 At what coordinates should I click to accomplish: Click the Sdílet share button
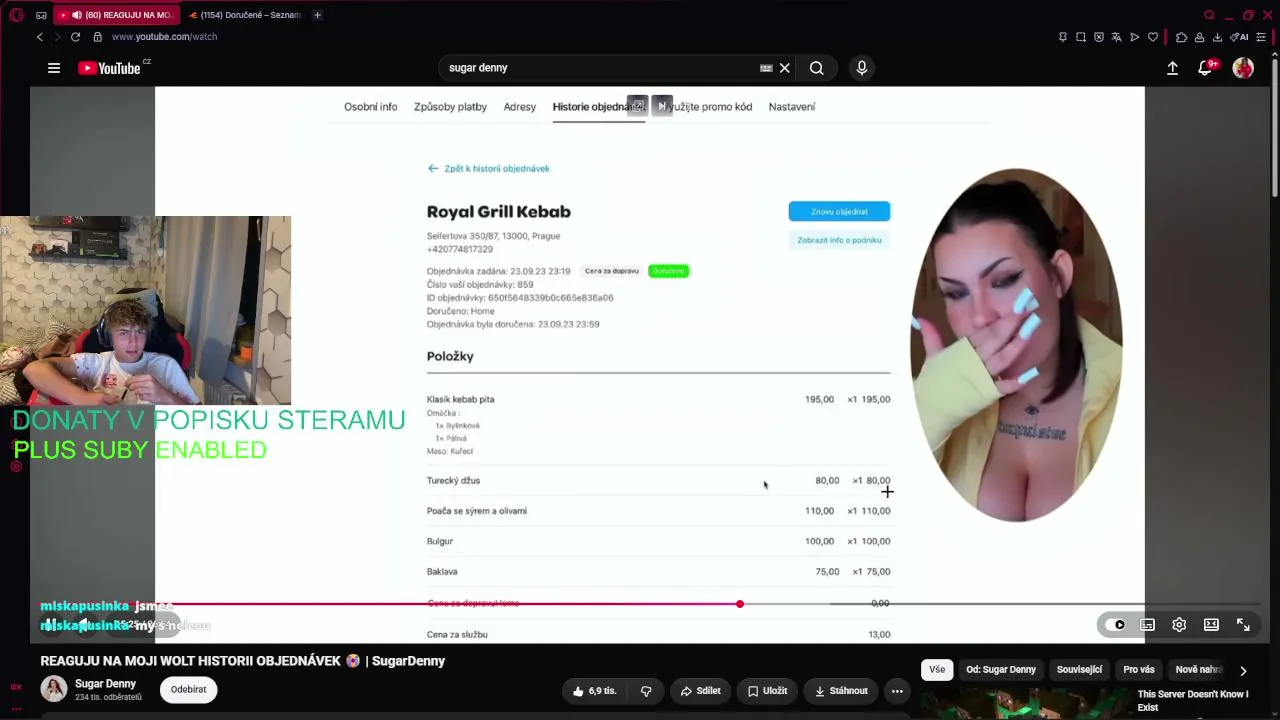pyautogui.click(x=700, y=691)
